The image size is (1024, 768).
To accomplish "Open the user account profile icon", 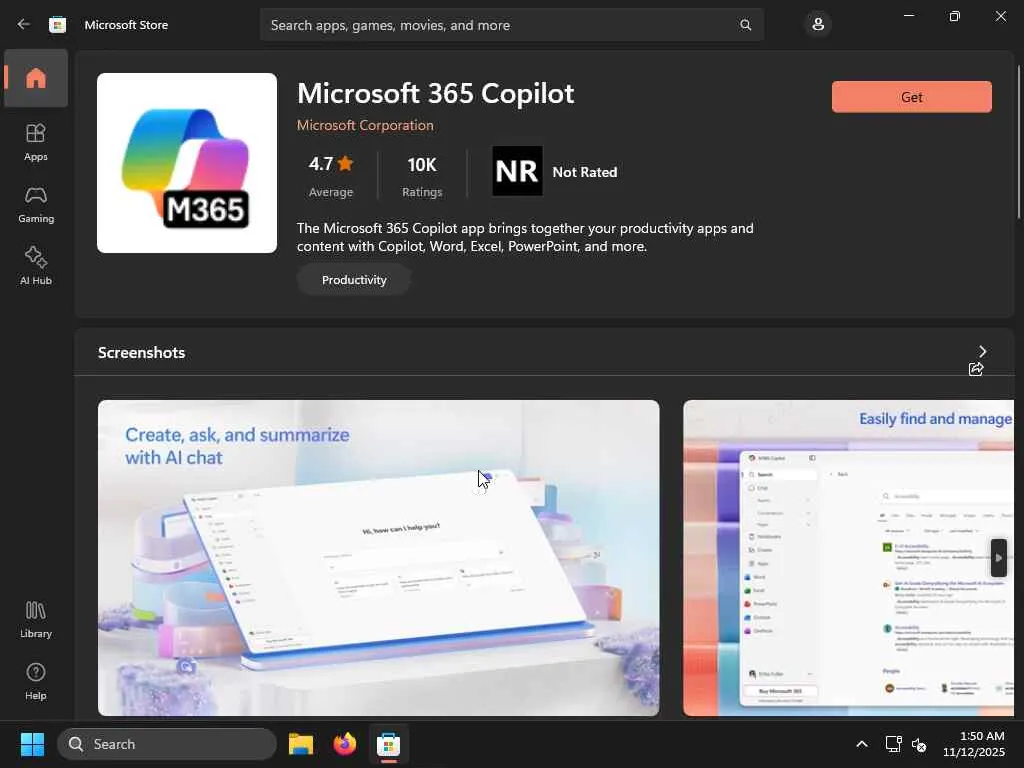I will pos(818,25).
